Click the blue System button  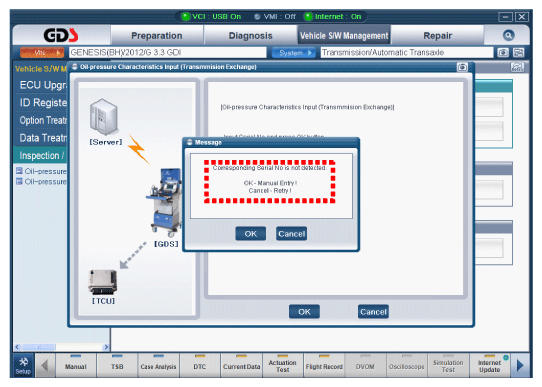294,53
